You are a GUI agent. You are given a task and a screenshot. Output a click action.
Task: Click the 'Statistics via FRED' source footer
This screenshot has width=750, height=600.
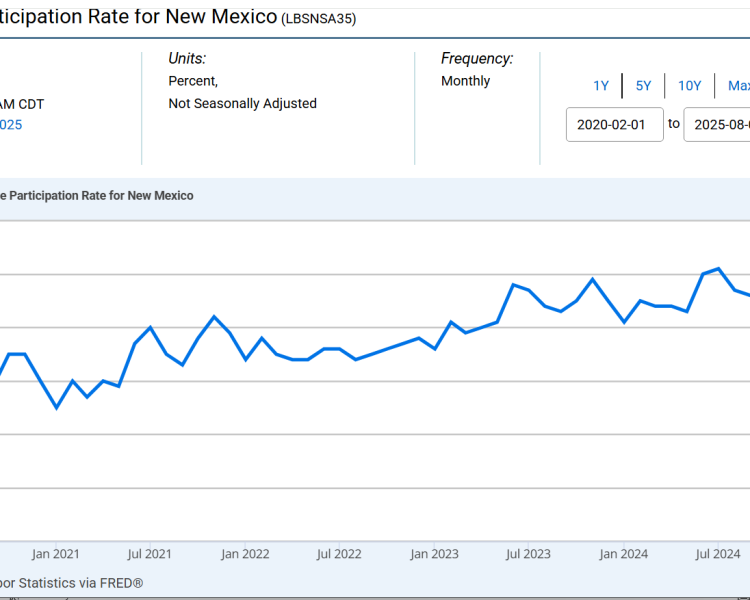point(71,582)
